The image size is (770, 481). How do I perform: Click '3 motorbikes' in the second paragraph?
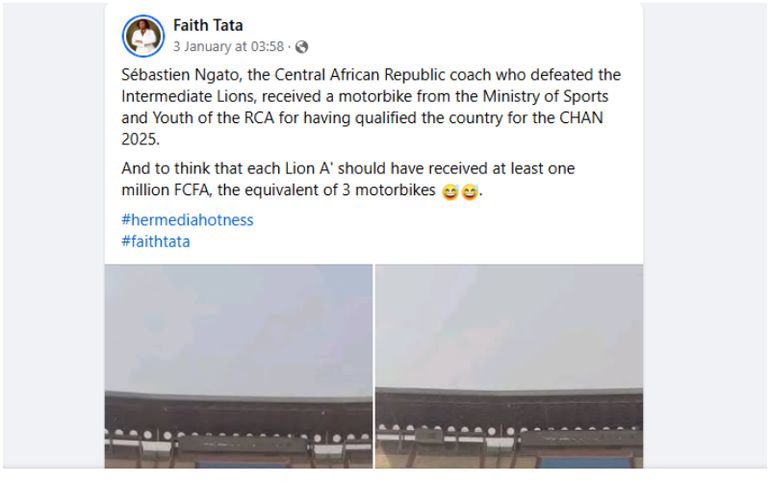pos(390,191)
